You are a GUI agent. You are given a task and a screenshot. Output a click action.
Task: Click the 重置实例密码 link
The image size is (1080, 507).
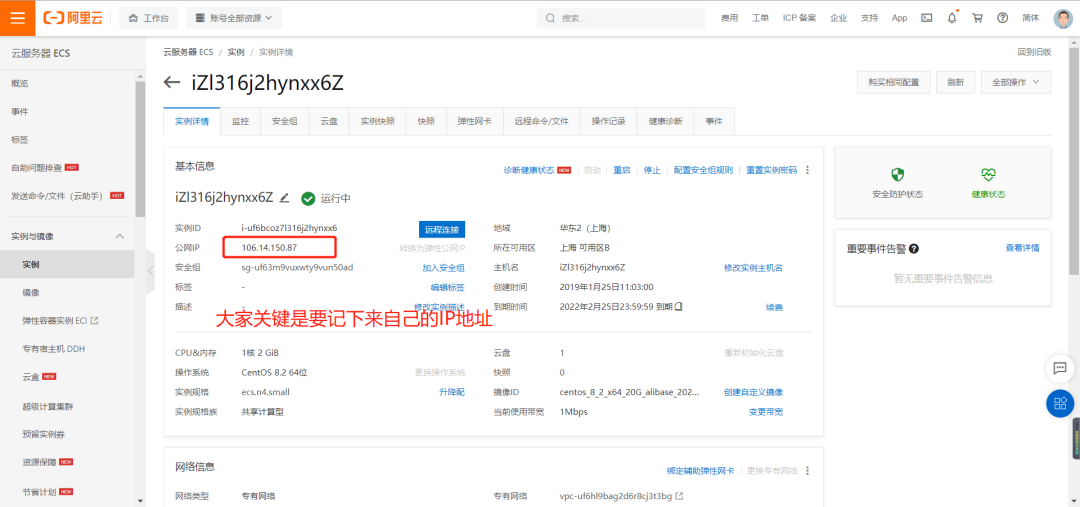click(771, 170)
